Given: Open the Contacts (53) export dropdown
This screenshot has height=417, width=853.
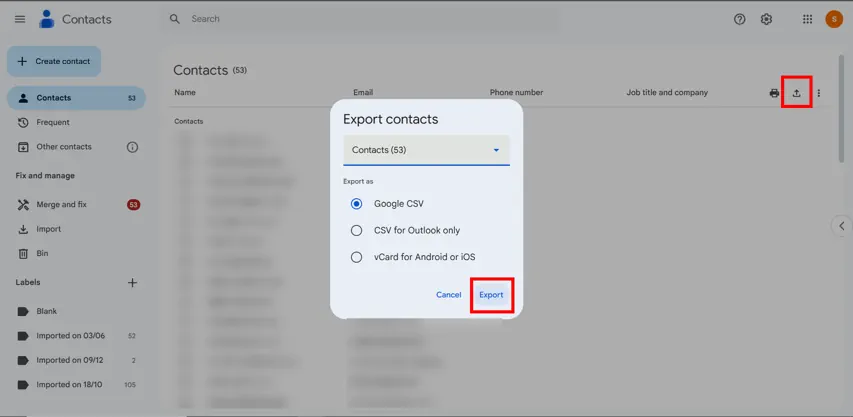Looking at the screenshot, I should click(x=426, y=150).
